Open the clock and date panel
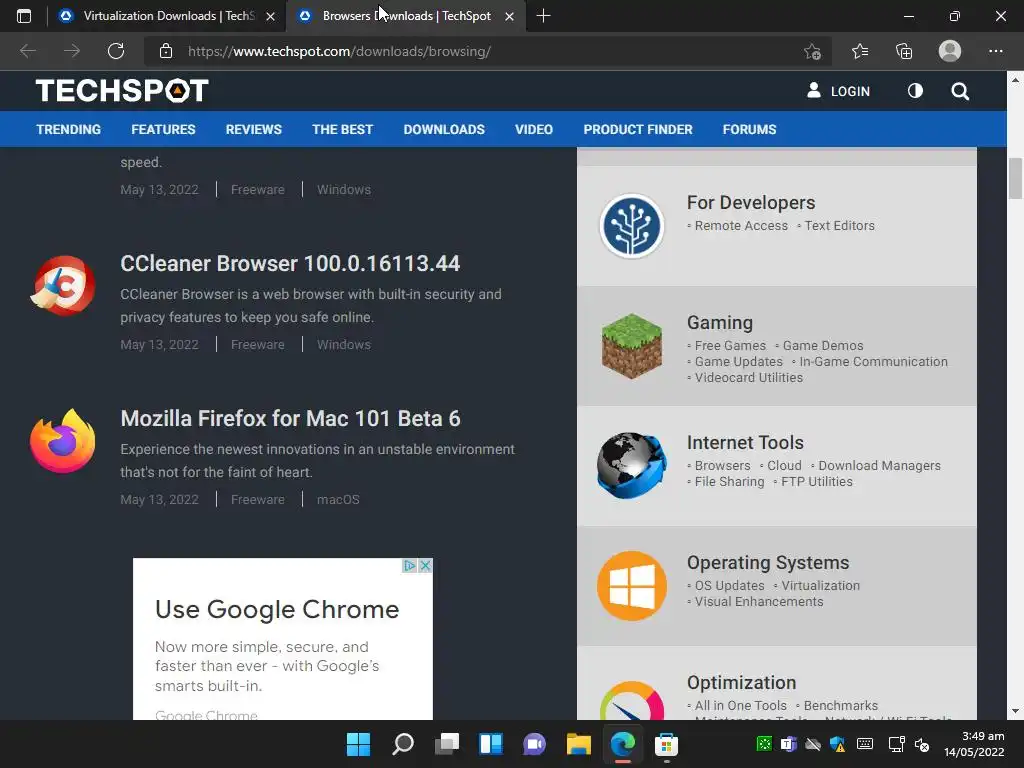 (x=973, y=744)
